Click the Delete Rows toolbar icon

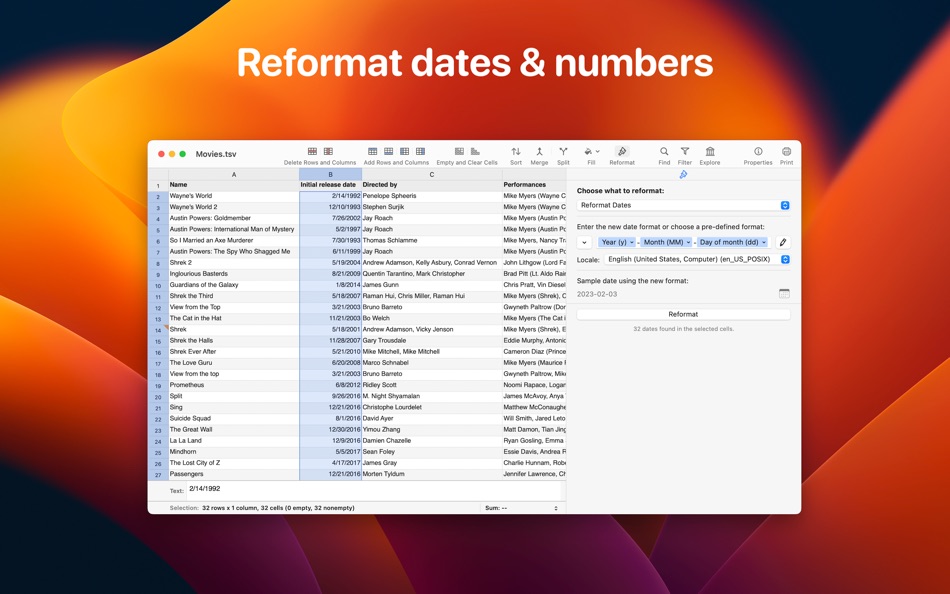coord(312,152)
